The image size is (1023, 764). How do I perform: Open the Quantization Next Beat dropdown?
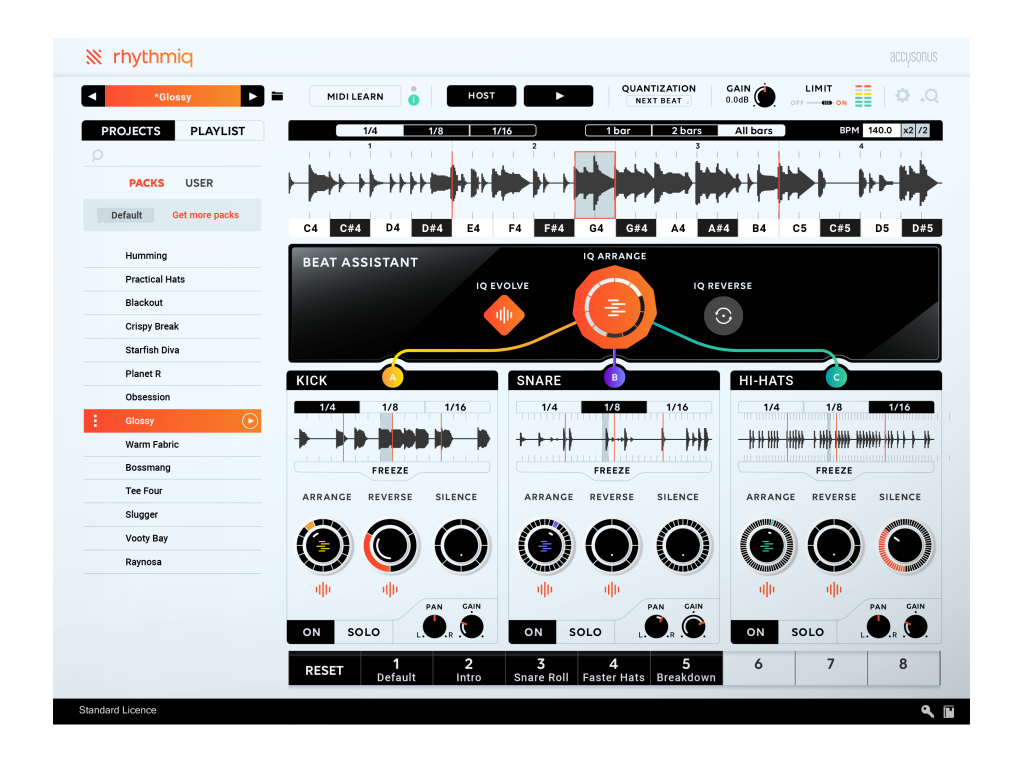(x=659, y=101)
